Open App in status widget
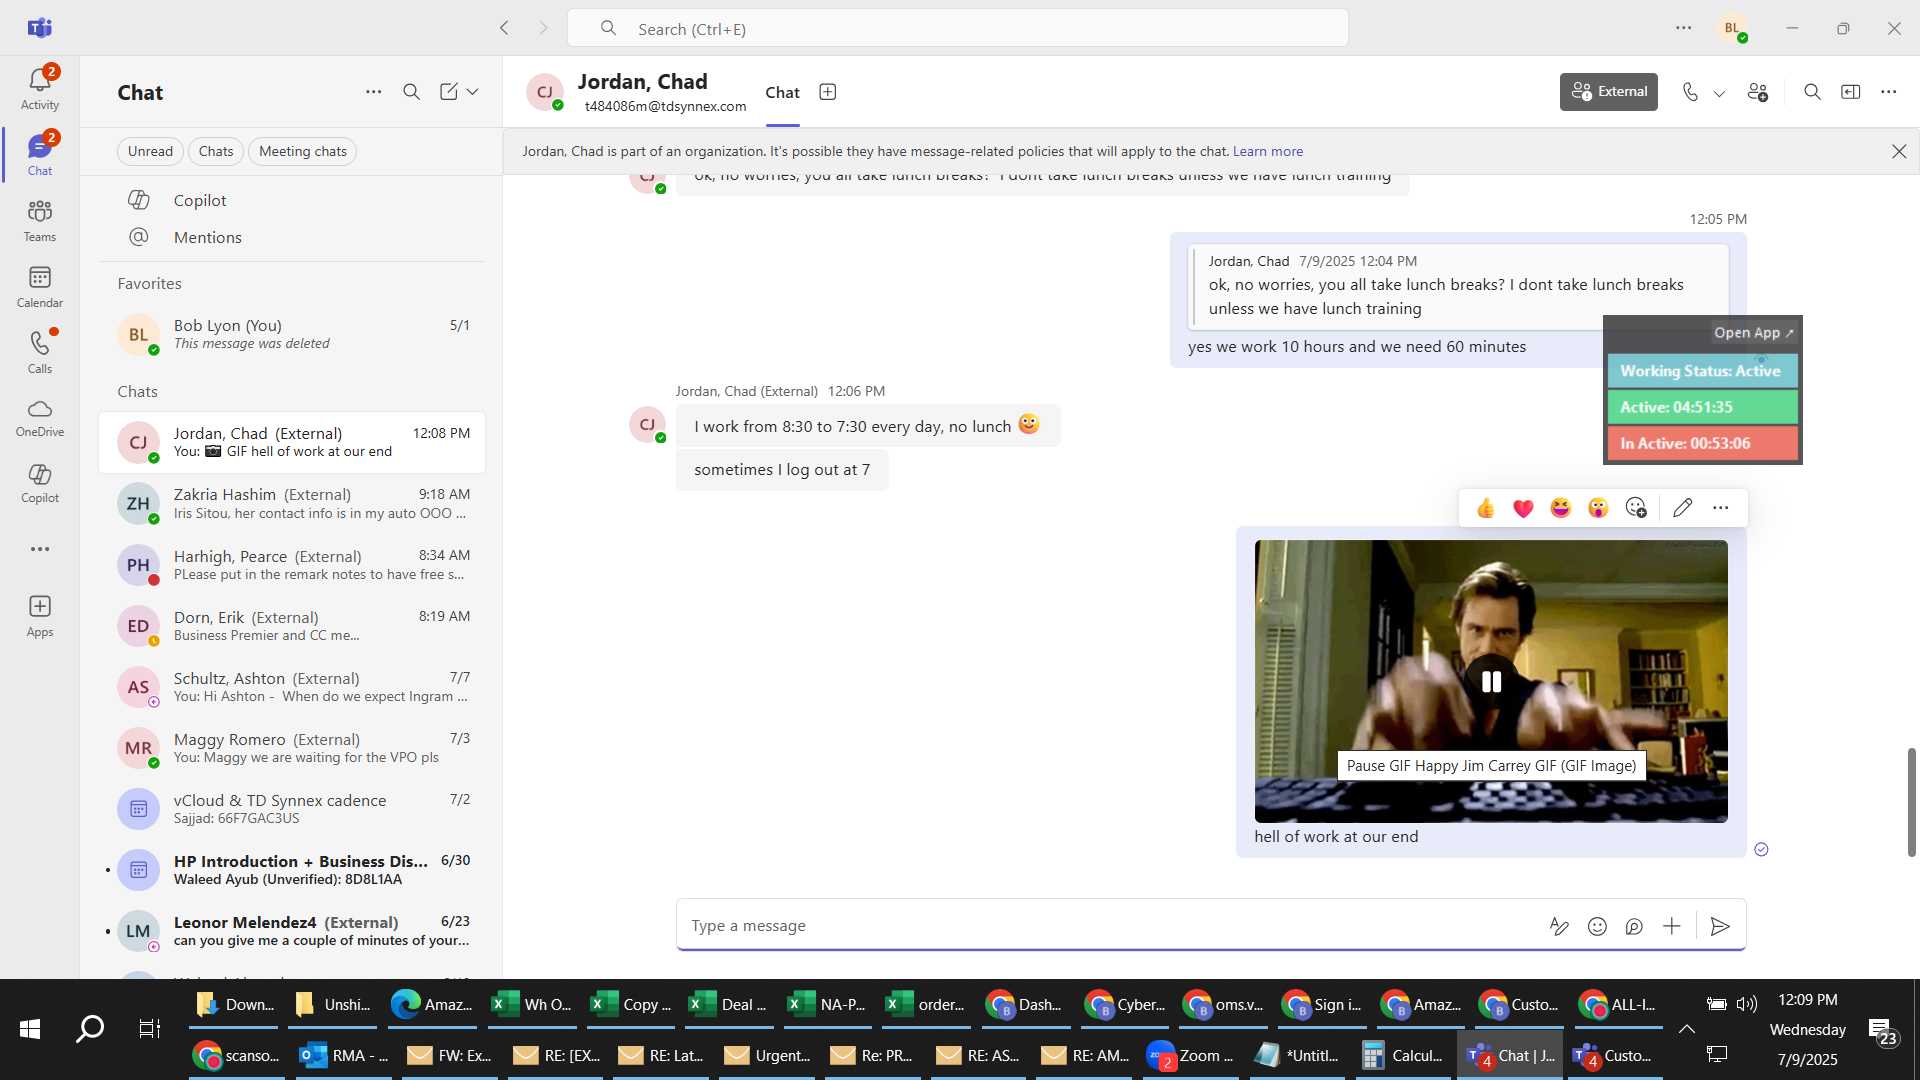This screenshot has height=1080, width=1920. coord(1753,333)
